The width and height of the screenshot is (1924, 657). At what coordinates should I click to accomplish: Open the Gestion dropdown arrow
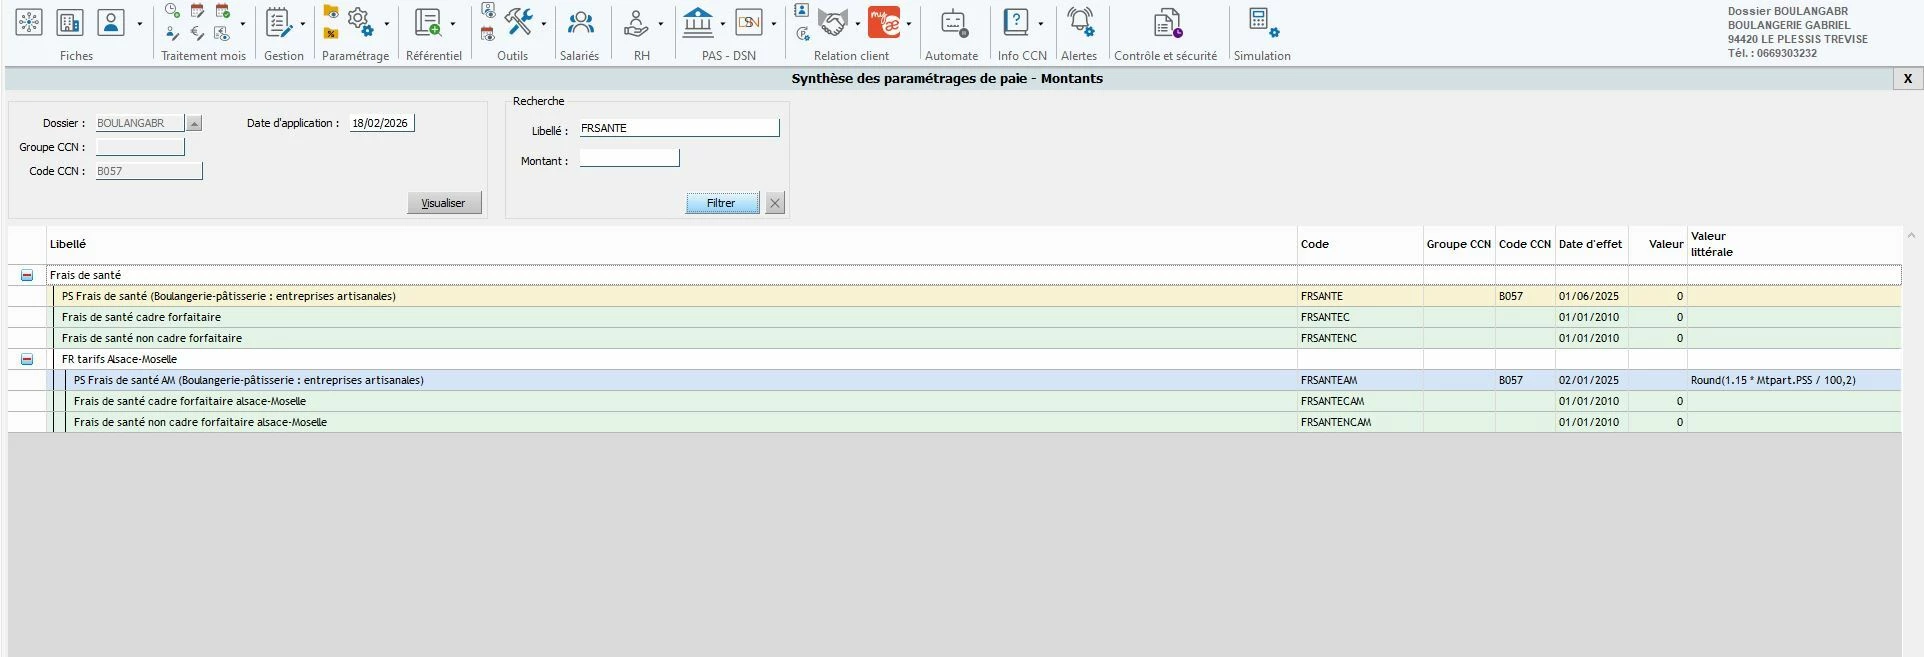click(303, 24)
